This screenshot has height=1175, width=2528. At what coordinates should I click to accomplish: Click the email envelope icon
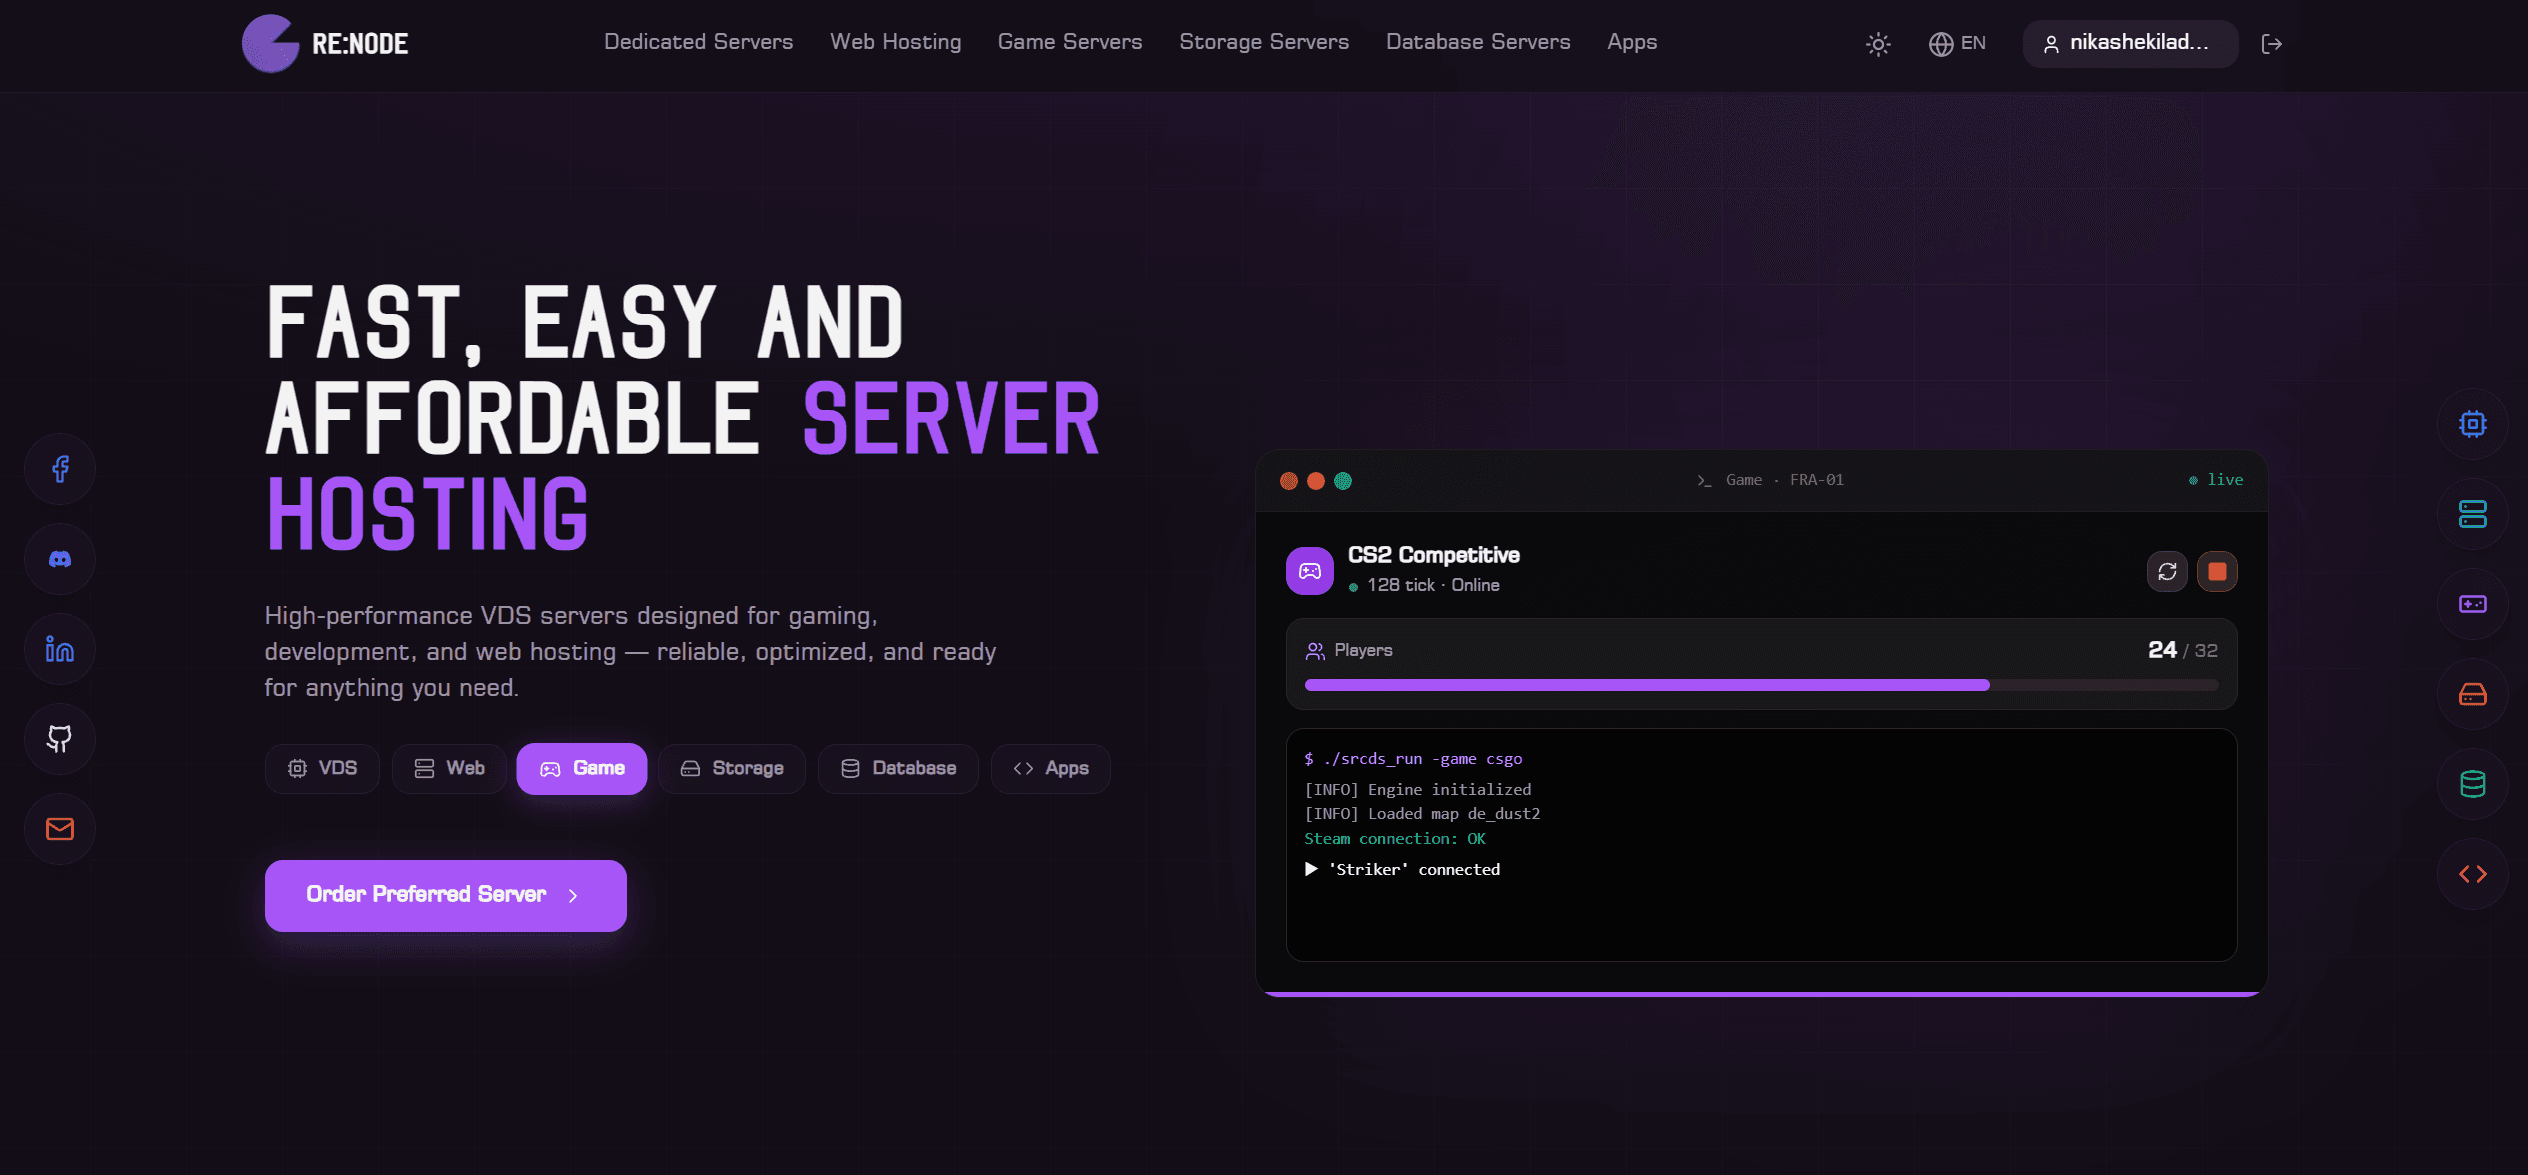coord(60,829)
